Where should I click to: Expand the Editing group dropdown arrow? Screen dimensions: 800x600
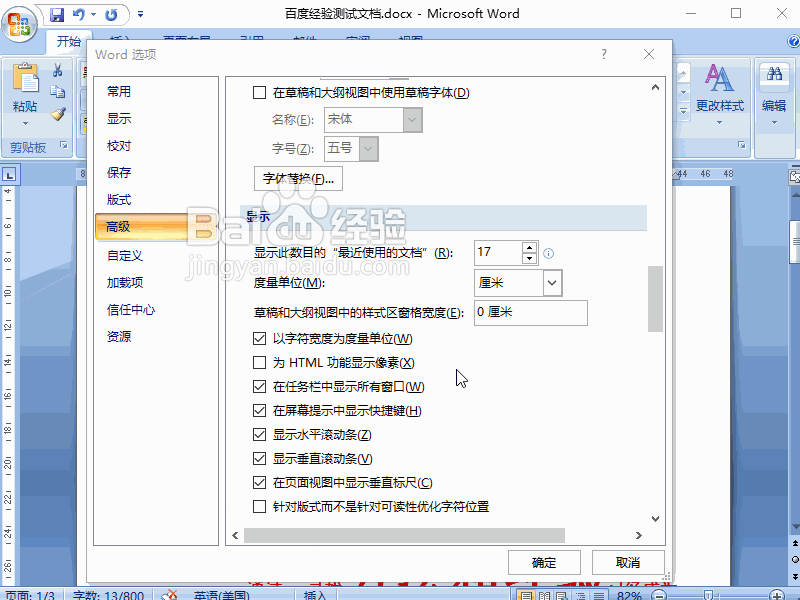coord(774,122)
